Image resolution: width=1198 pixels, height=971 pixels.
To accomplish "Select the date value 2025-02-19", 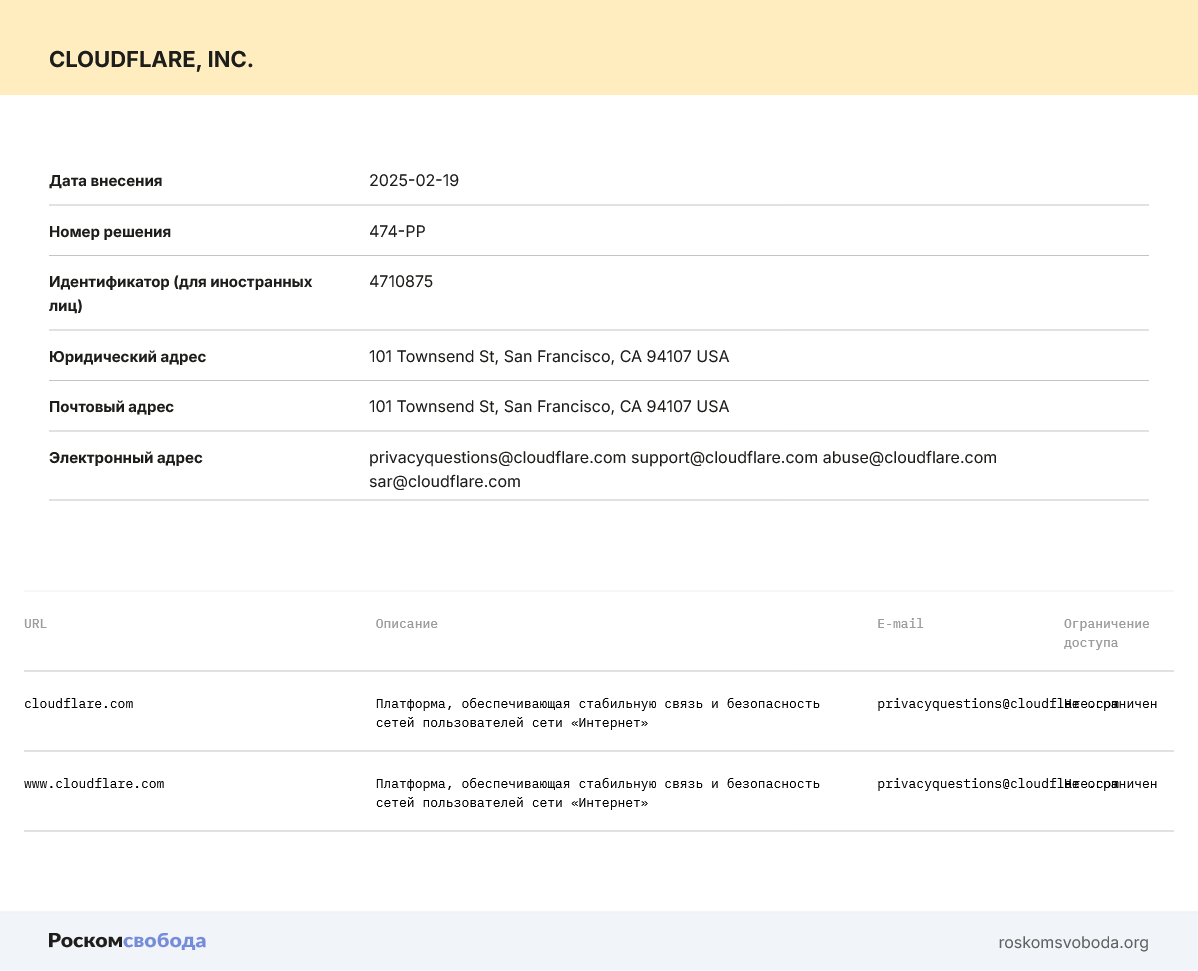I will point(413,180).
